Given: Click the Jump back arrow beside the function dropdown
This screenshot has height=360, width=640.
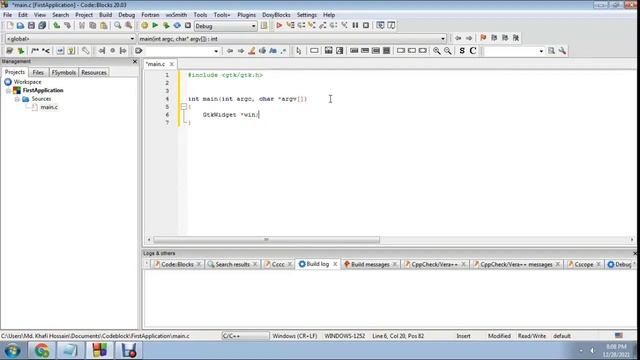Looking at the screenshot, I should coord(458,38).
